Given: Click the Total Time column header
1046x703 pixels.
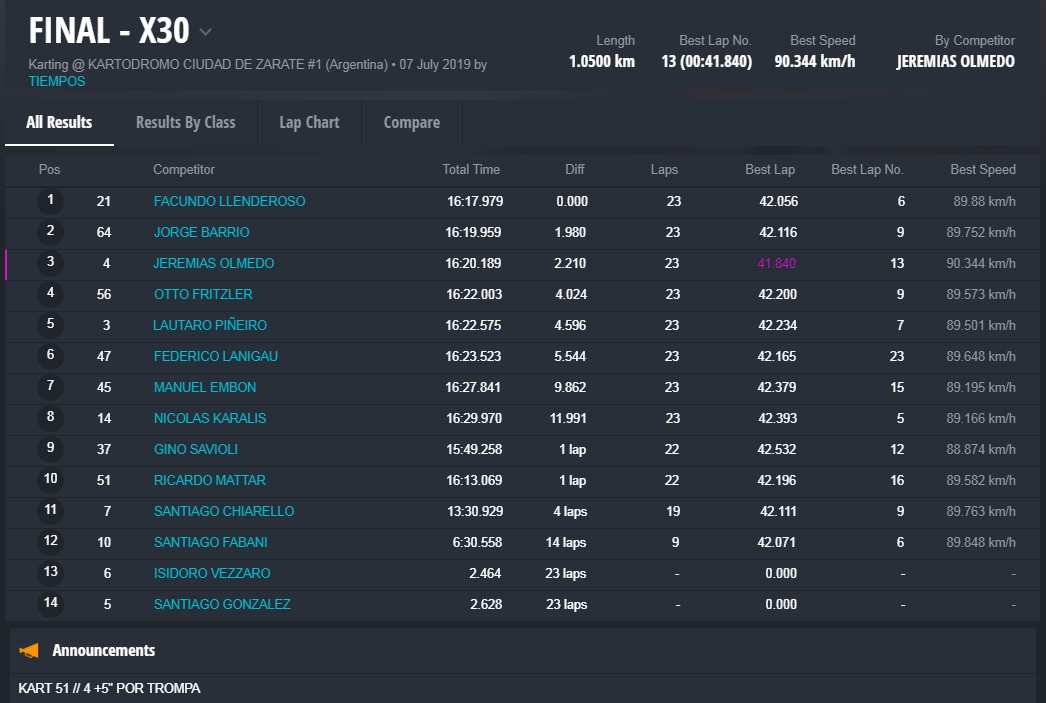Looking at the screenshot, I should (471, 170).
